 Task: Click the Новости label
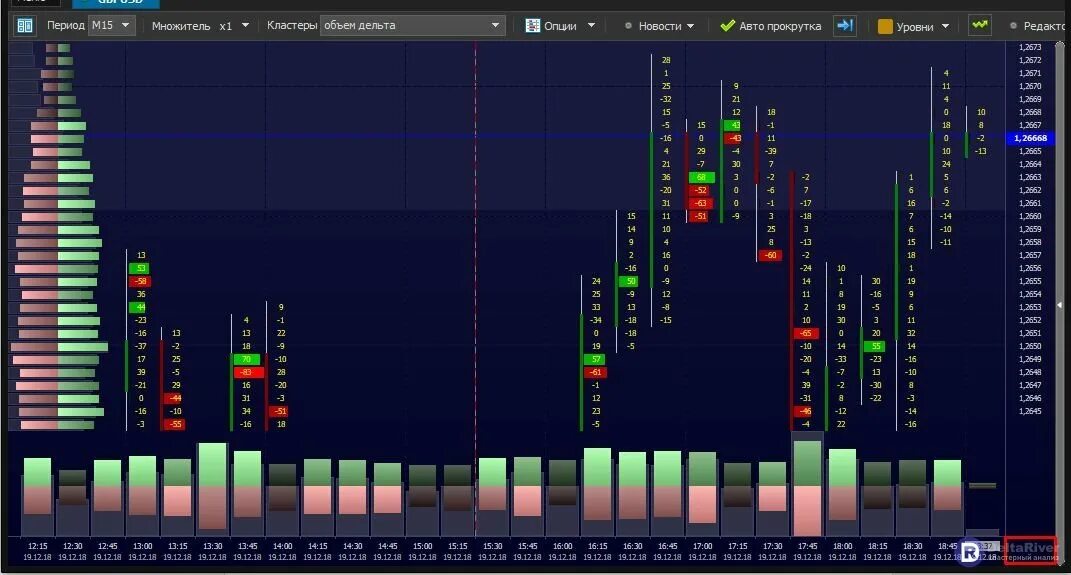coord(660,26)
